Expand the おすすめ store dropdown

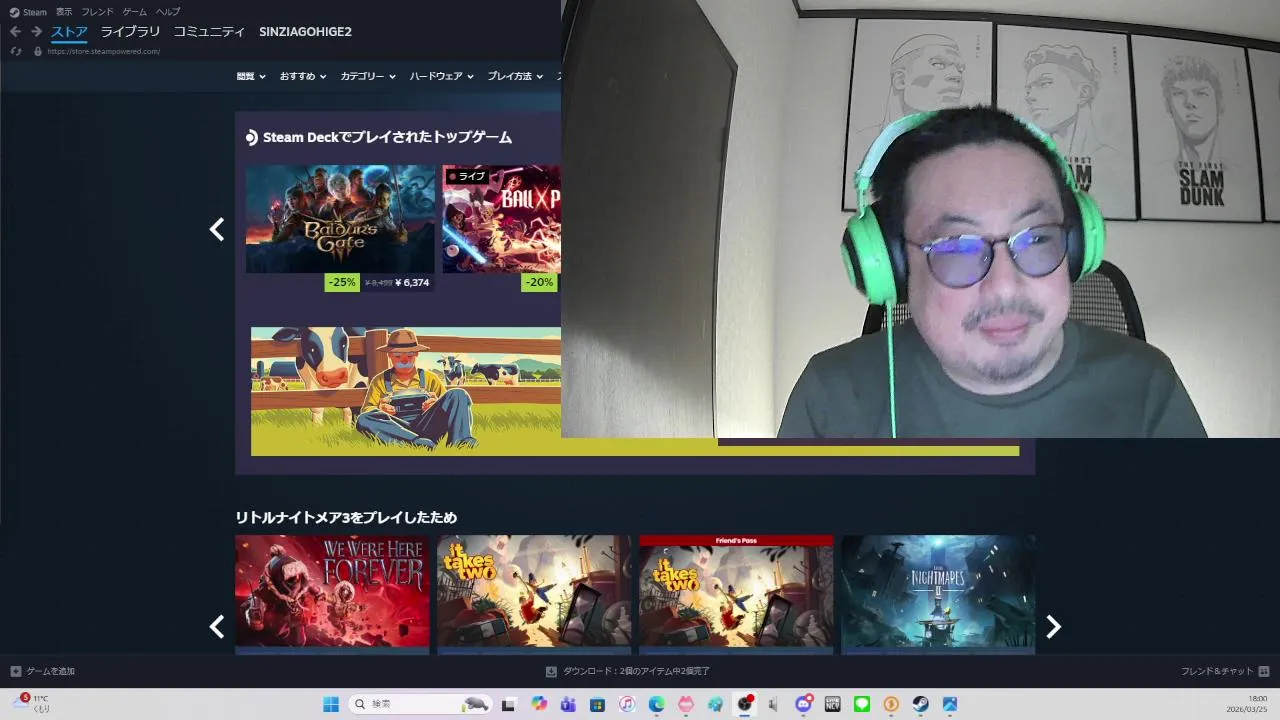click(x=303, y=76)
